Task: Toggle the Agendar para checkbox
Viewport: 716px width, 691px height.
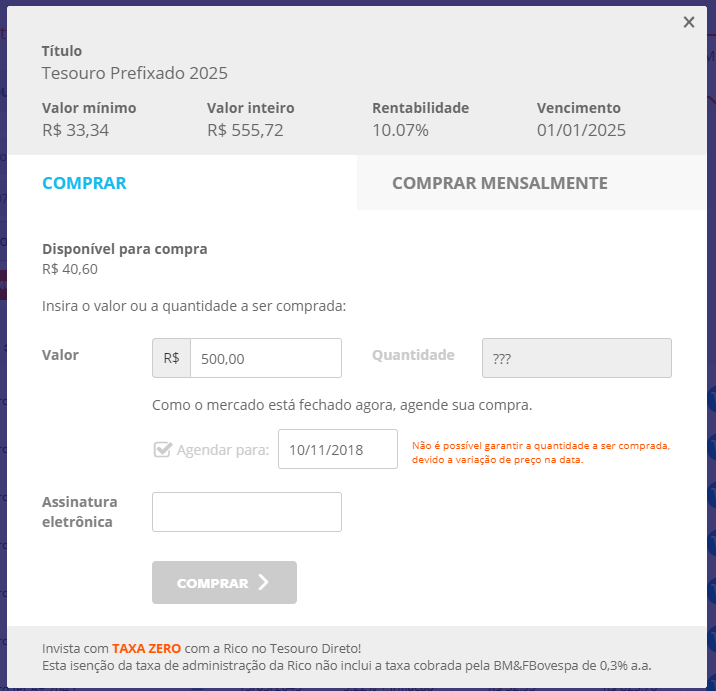Action: click(162, 449)
